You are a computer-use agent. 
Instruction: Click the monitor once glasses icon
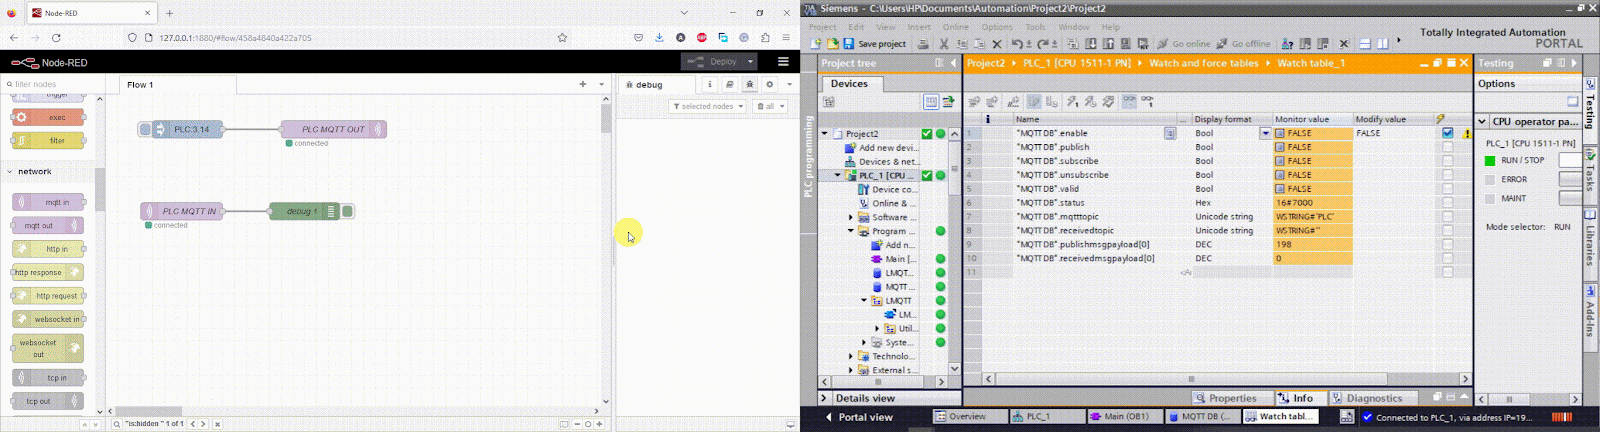(1148, 101)
